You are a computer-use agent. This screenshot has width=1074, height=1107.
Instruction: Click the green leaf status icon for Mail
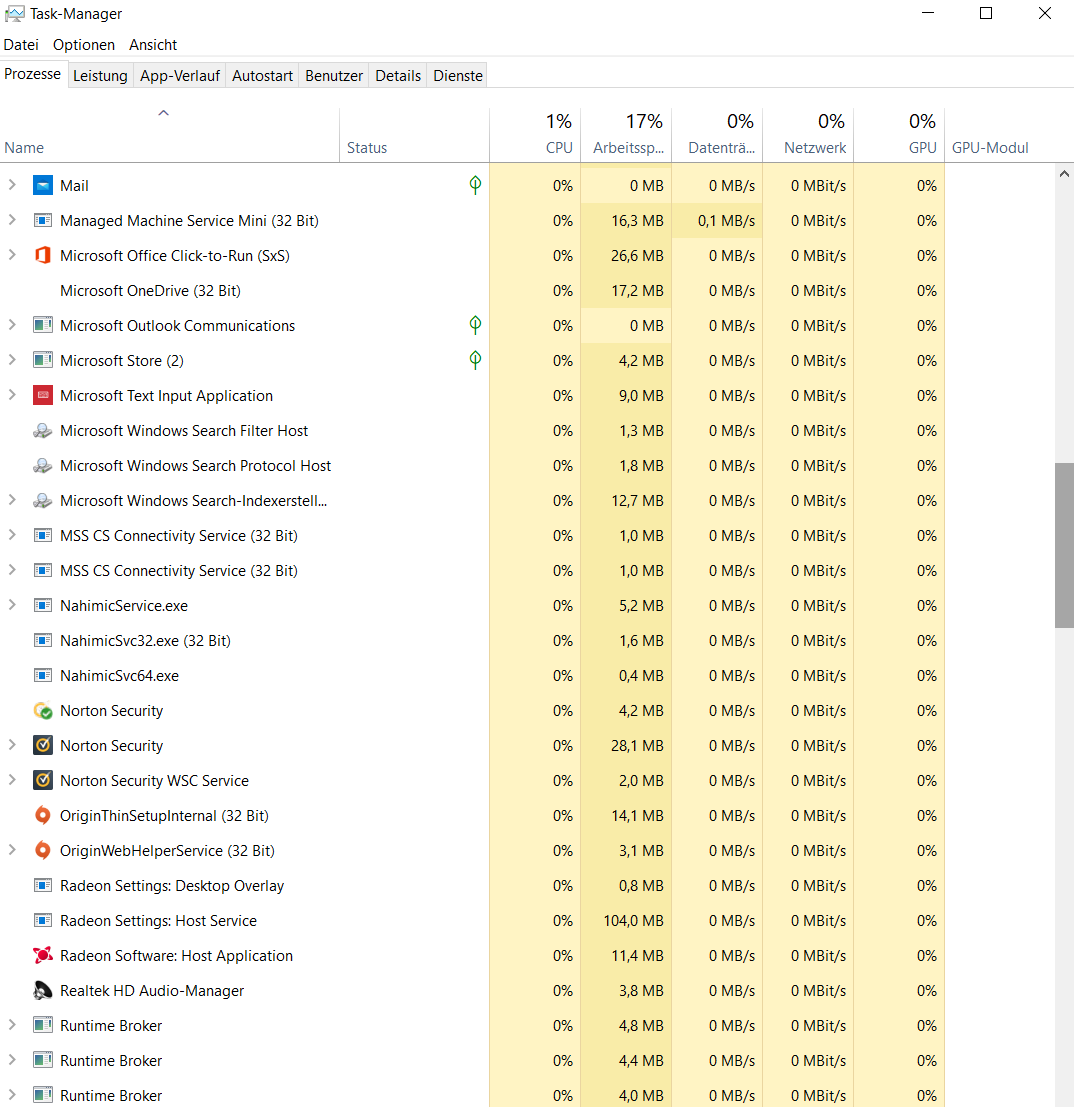tap(475, 185)
